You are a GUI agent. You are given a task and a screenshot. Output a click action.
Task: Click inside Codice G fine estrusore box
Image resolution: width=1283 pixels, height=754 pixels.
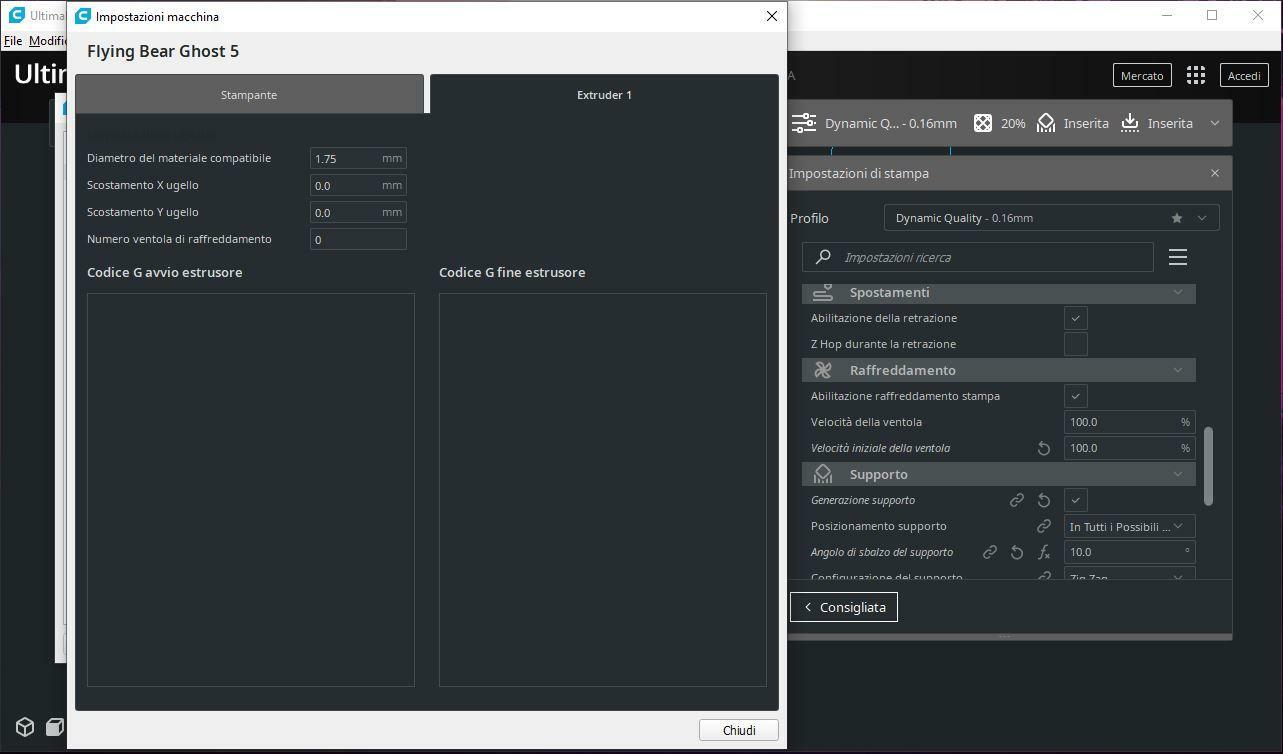[603, 490]
